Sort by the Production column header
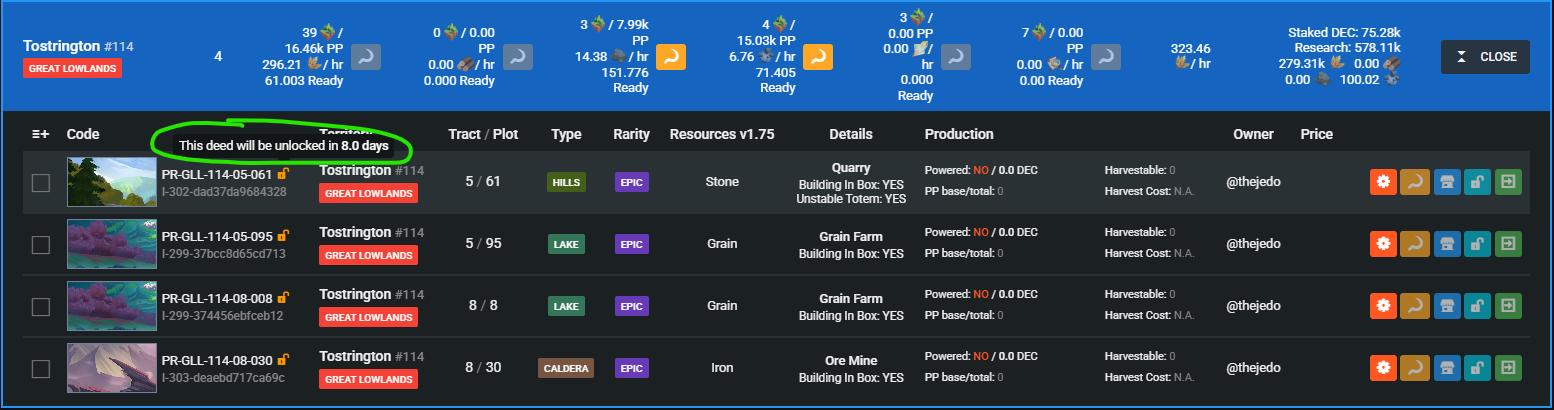The width and height of the screenshot is (1554, 410). pyautogui.click(x=959, y=134)
